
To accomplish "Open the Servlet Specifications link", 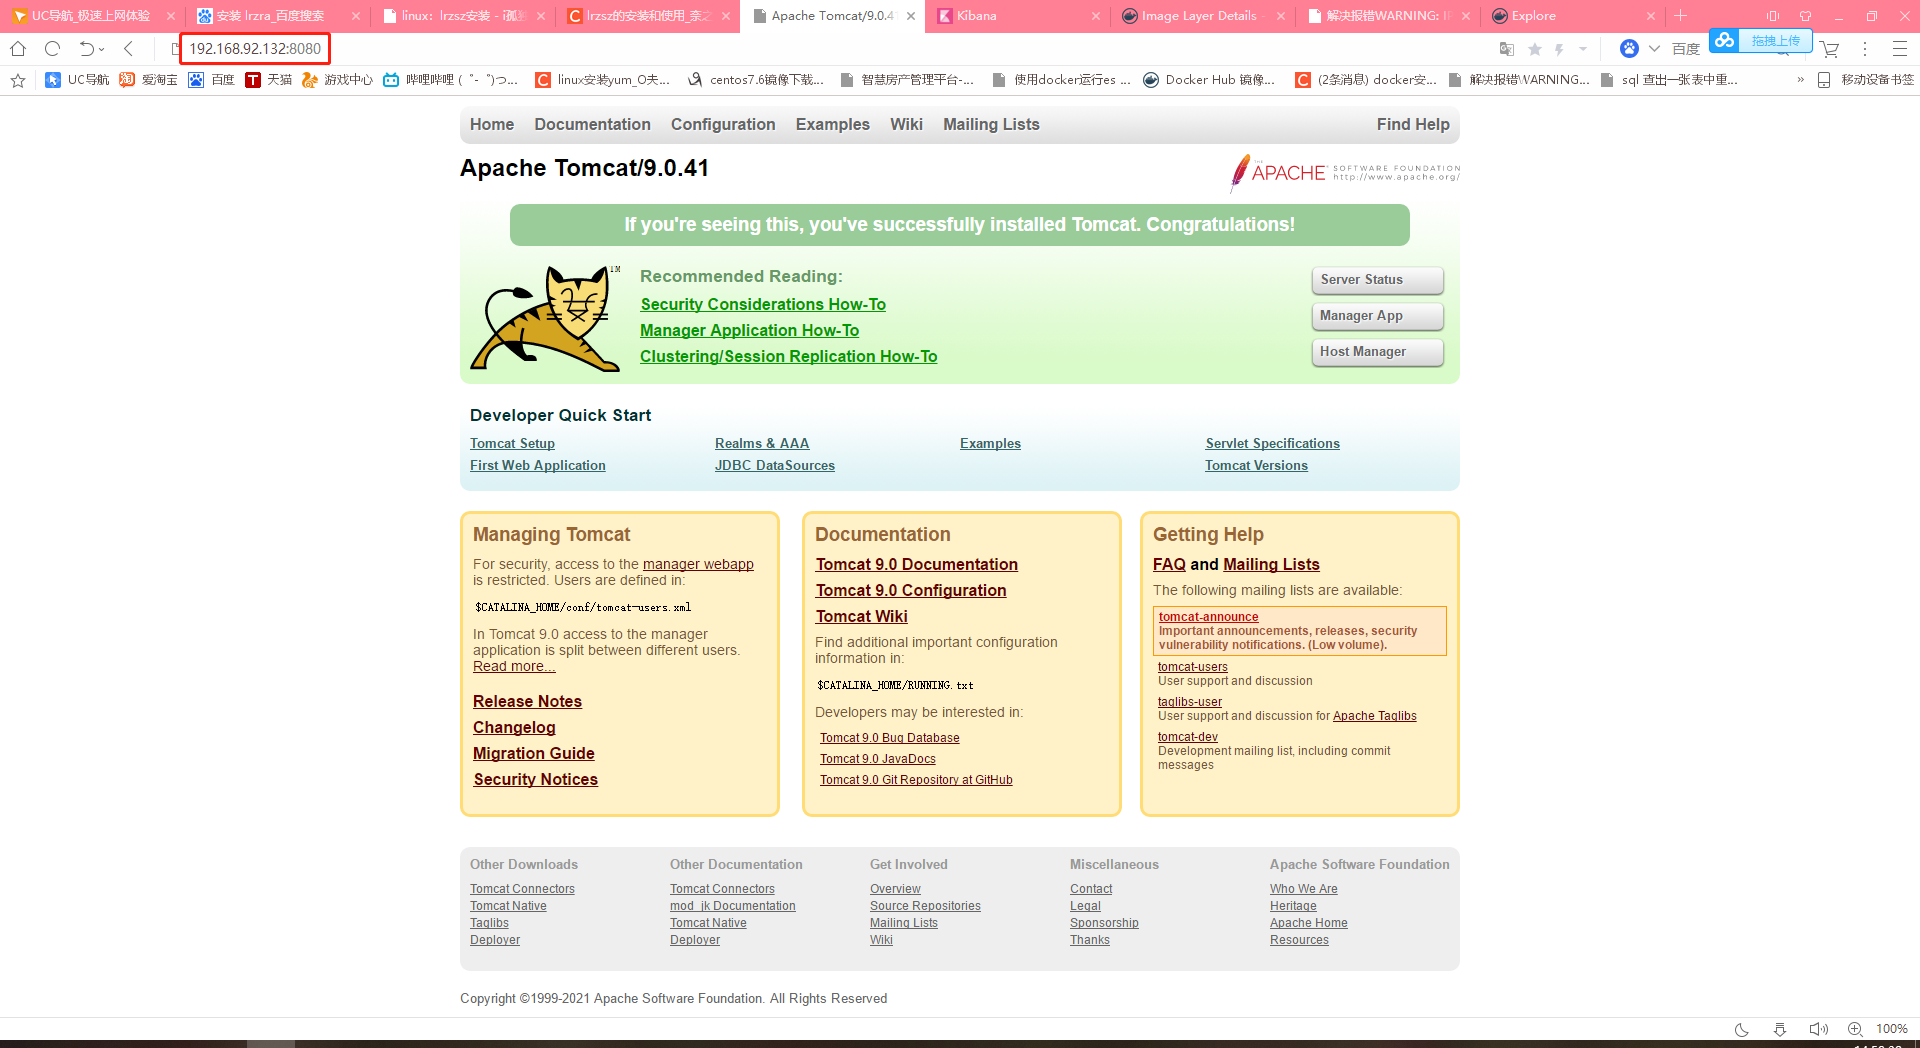I will (1272, 443).
